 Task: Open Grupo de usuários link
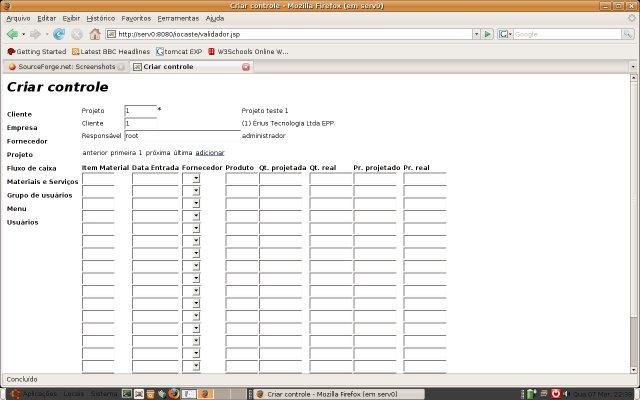39,195
